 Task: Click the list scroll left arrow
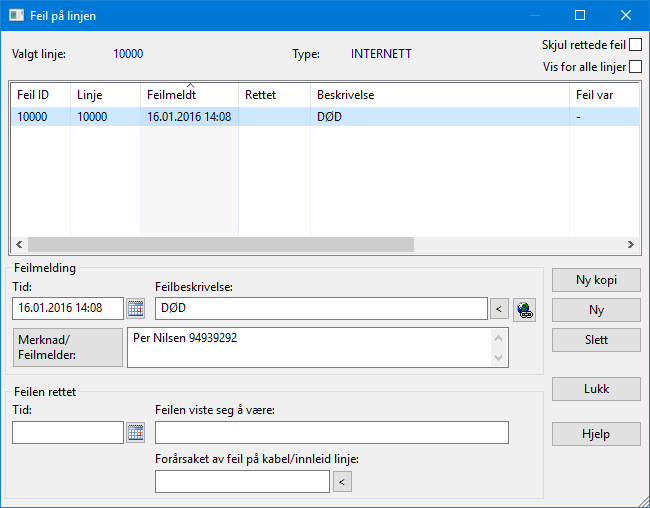[x=19, y=245]
